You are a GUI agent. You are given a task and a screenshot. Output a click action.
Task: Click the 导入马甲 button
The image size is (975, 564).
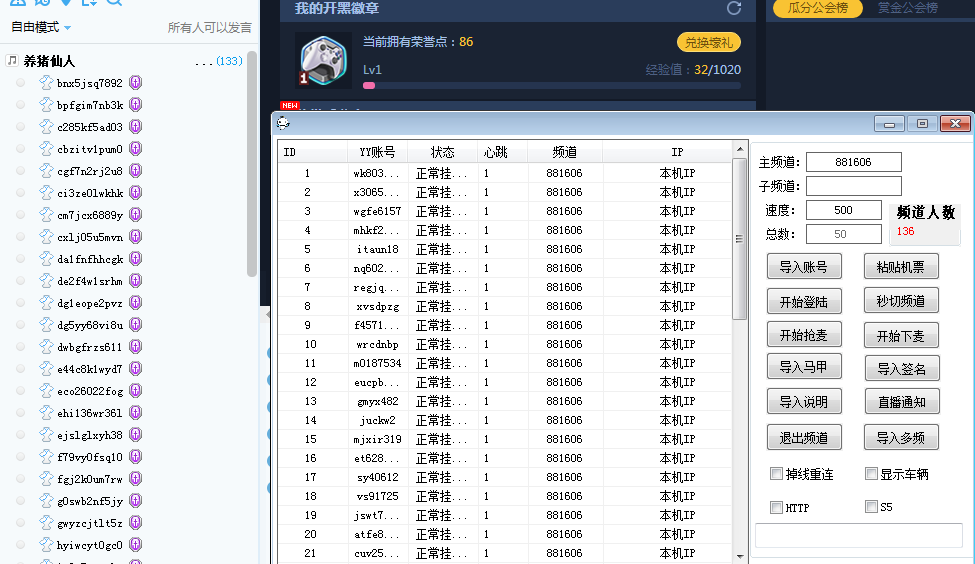point(804,367)
